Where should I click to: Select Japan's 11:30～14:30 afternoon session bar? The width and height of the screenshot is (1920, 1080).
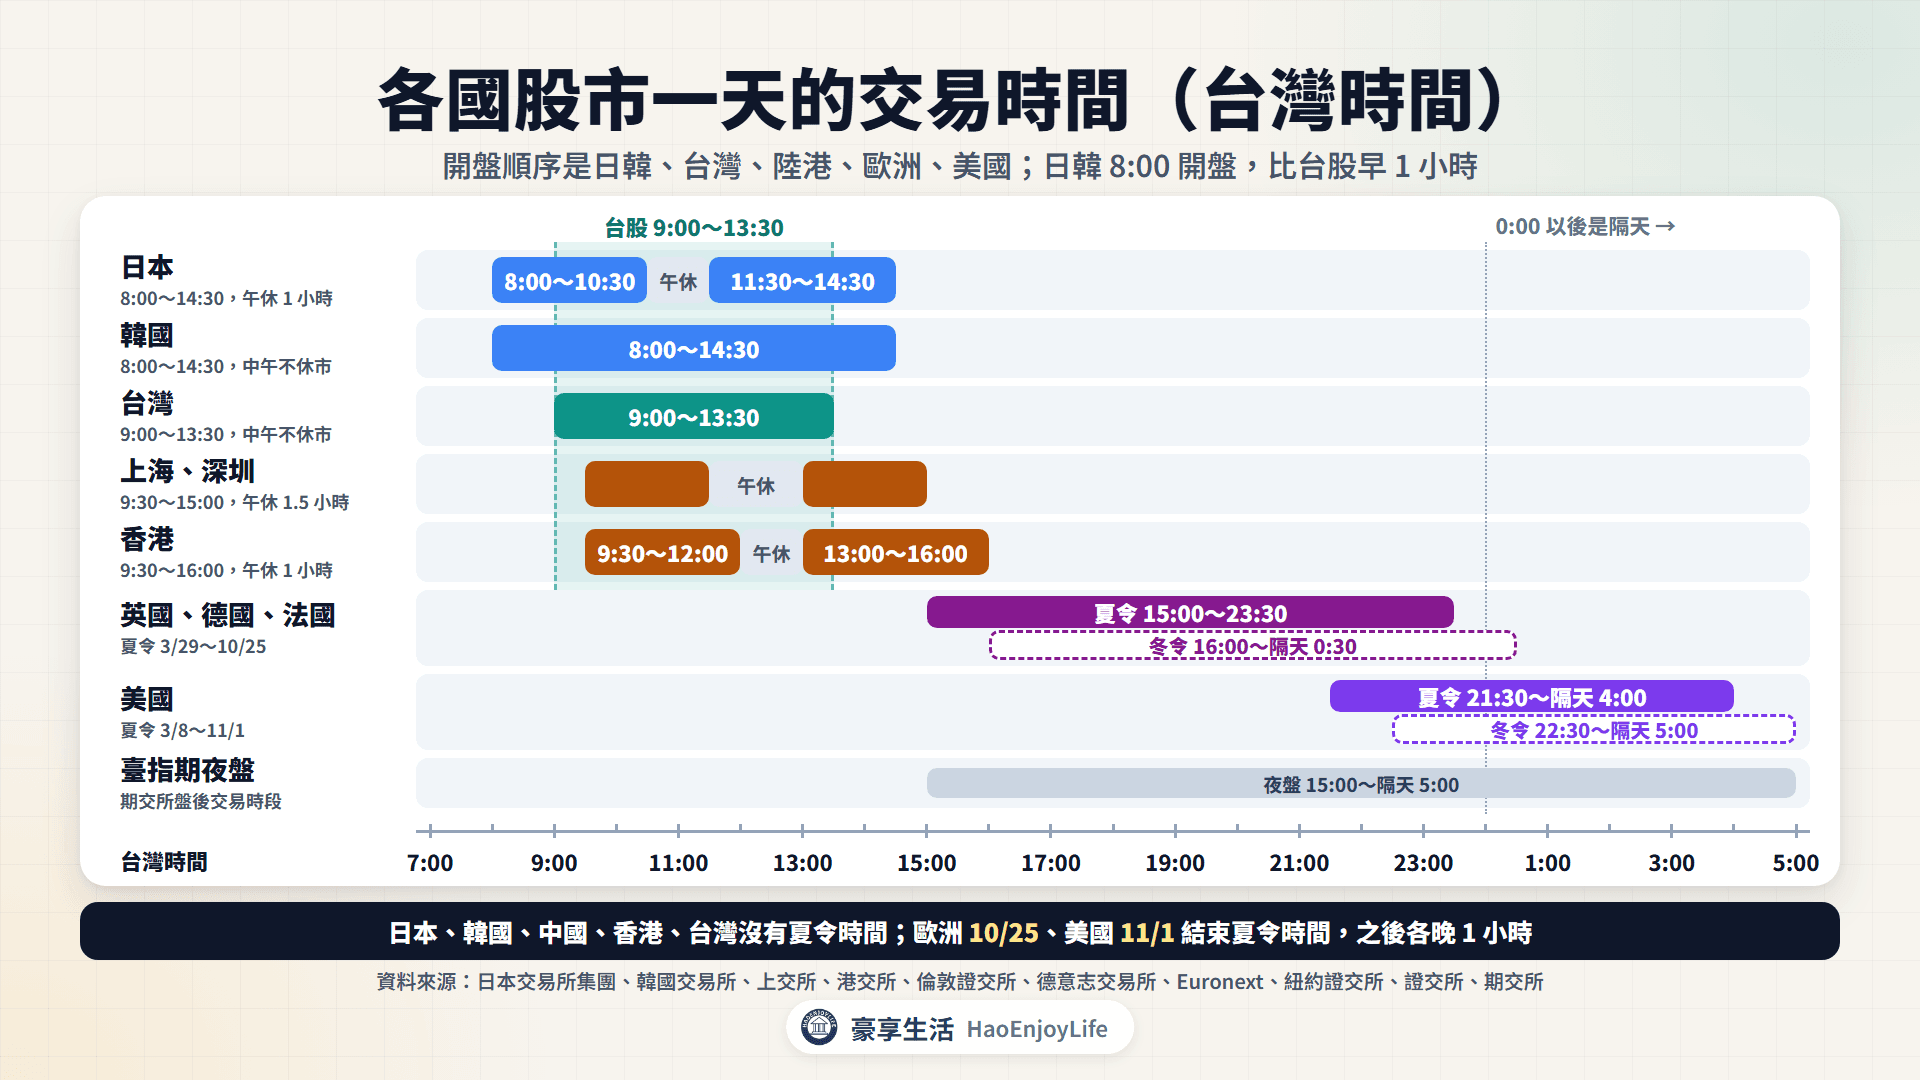click(x=802, y=281)
